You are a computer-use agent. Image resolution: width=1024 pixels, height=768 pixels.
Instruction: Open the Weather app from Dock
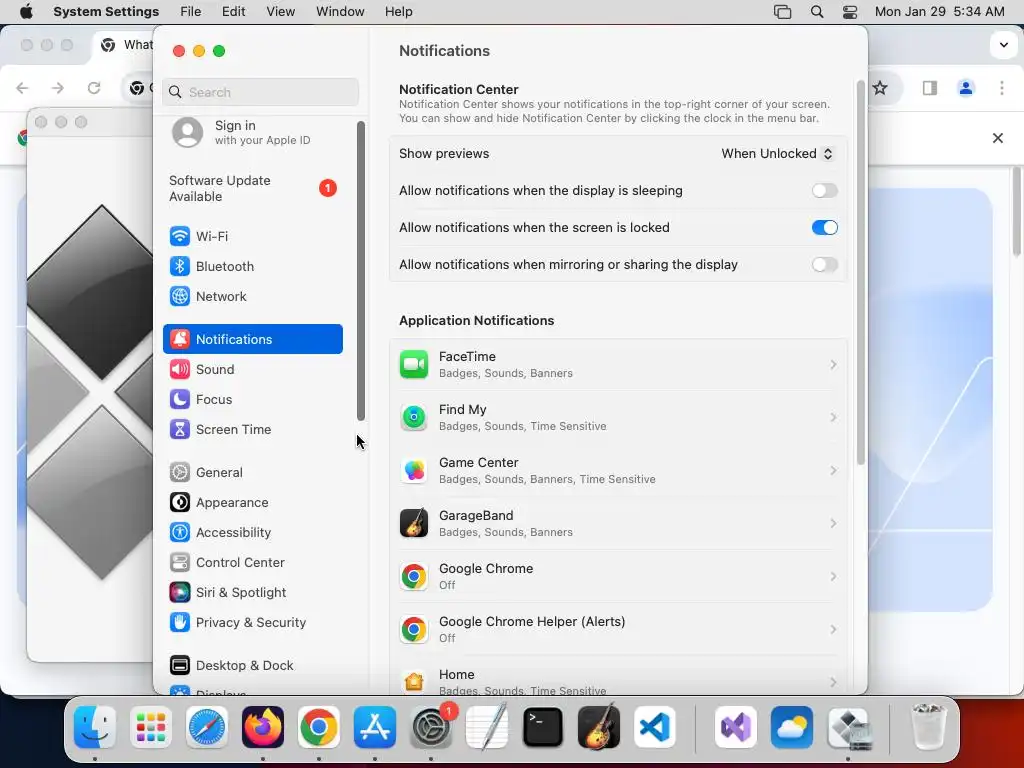click(x=792, y=727)
